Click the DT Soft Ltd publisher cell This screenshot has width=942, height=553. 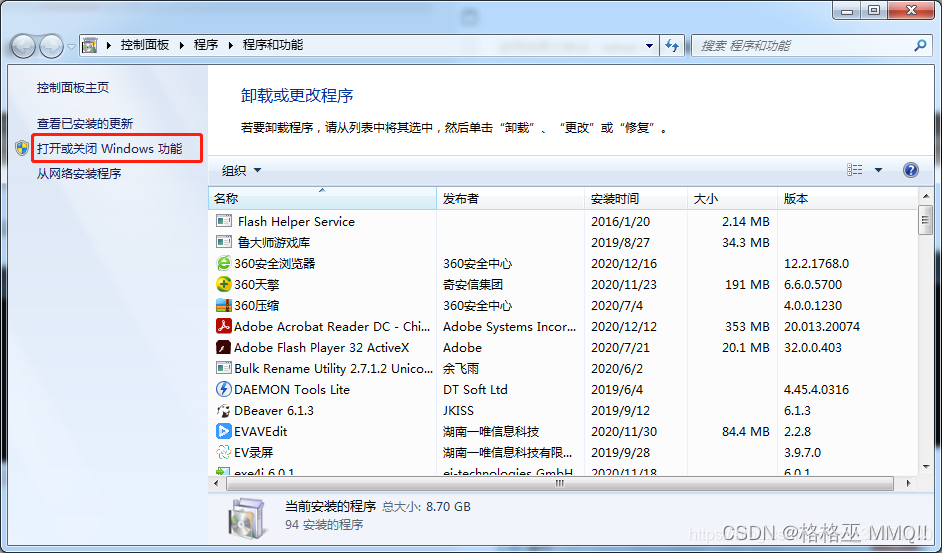[475, 390]
